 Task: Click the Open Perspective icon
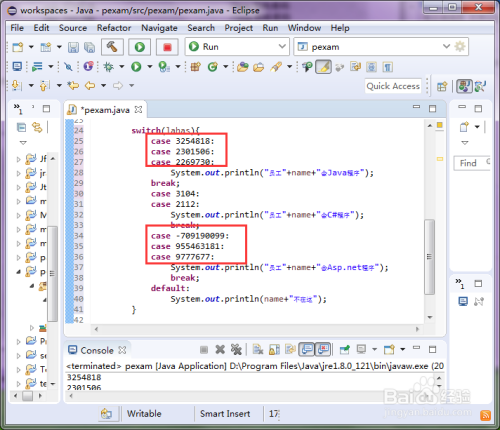click(442, 86)
